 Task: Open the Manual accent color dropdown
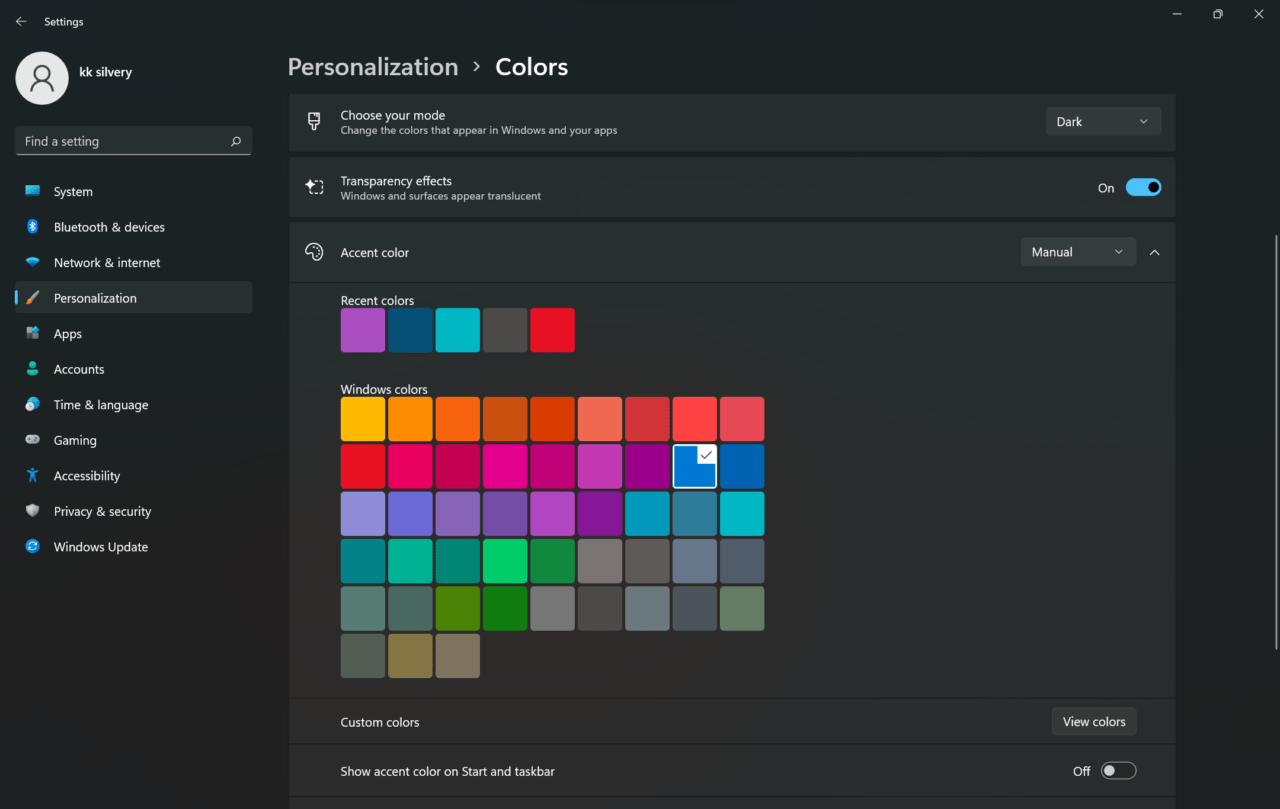pyautogui.click(x=1078, y=251)
